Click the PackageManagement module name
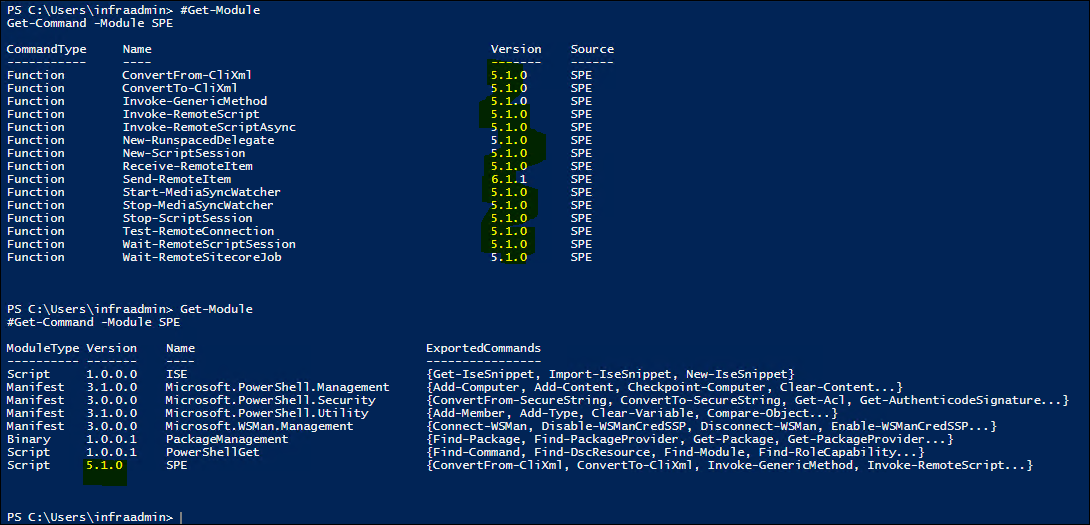This screenshot has height=525, width=1090. (x=227, y=439)
